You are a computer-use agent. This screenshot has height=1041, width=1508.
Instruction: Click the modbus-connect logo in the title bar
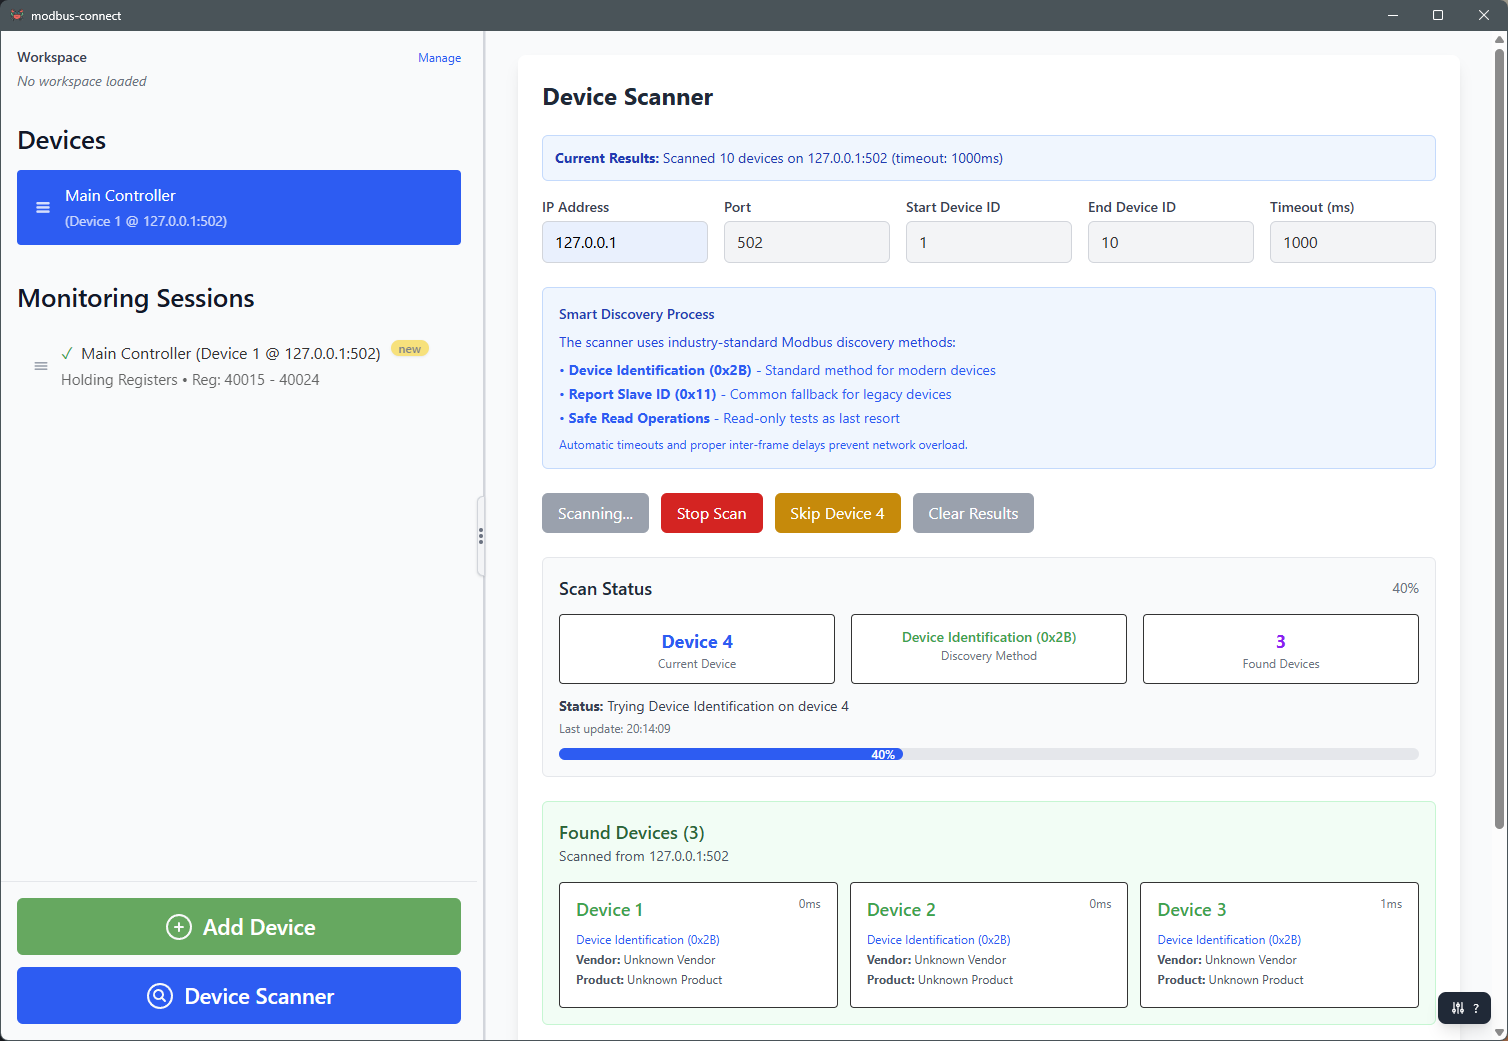(16, 15)
